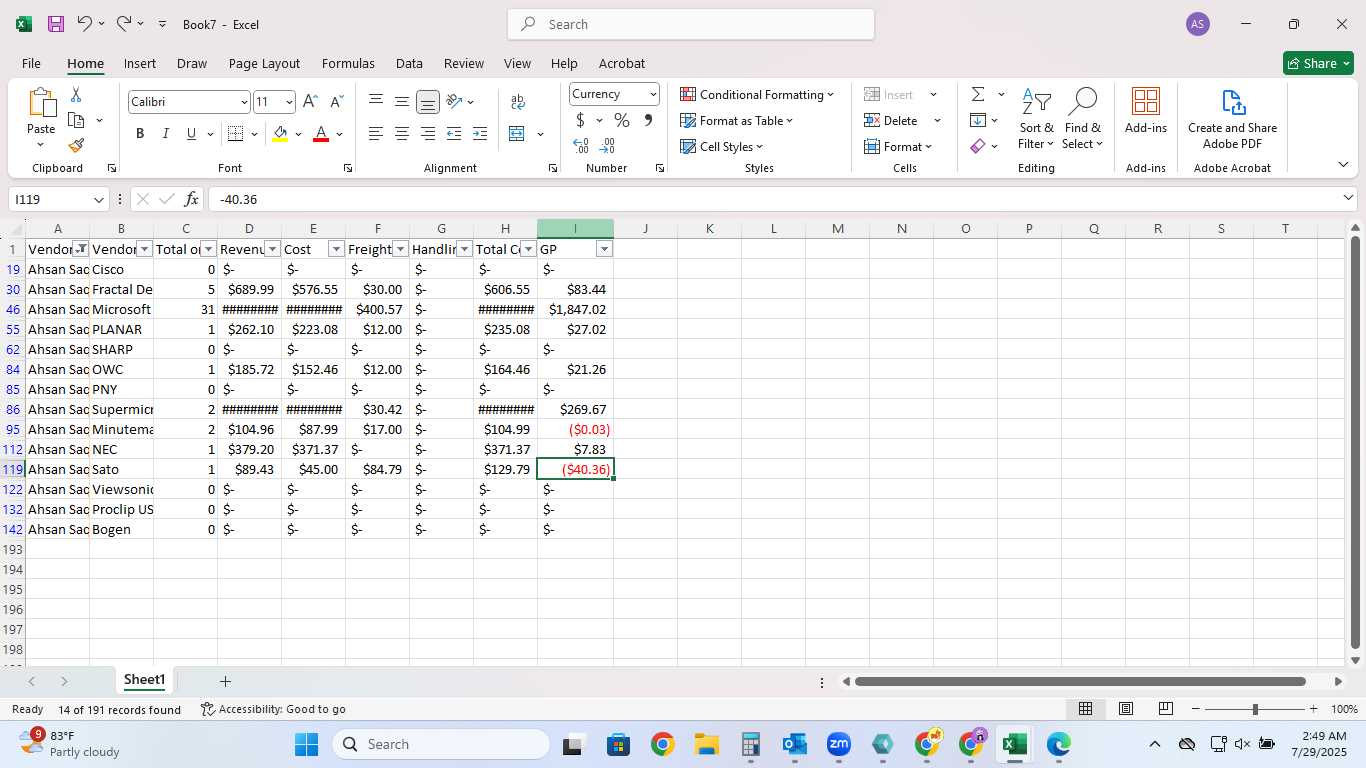1366x768 pixels.
Task: Click the Merge & Center icon
Action: [517, 133]
